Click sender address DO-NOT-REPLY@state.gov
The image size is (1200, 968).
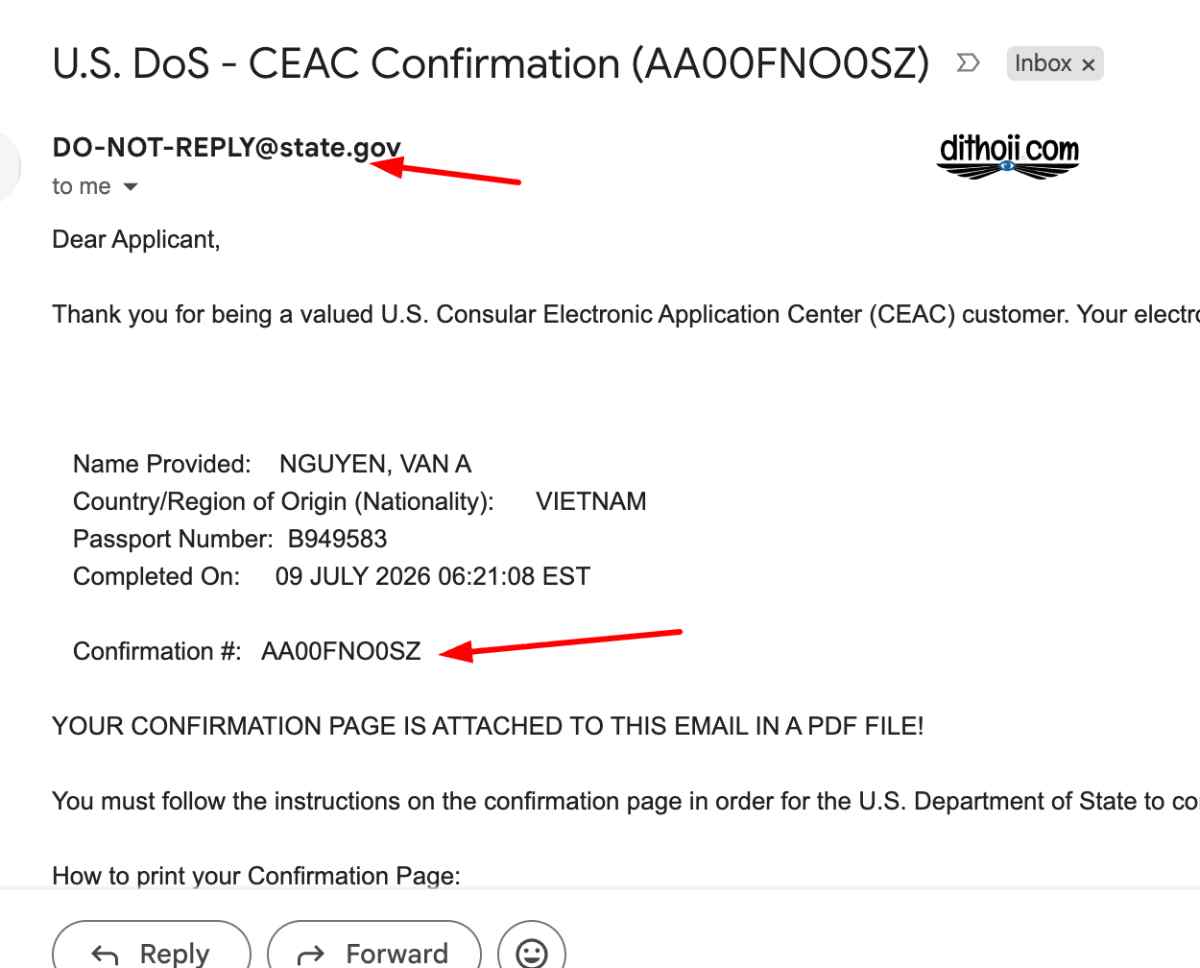[x=227, y=148]
